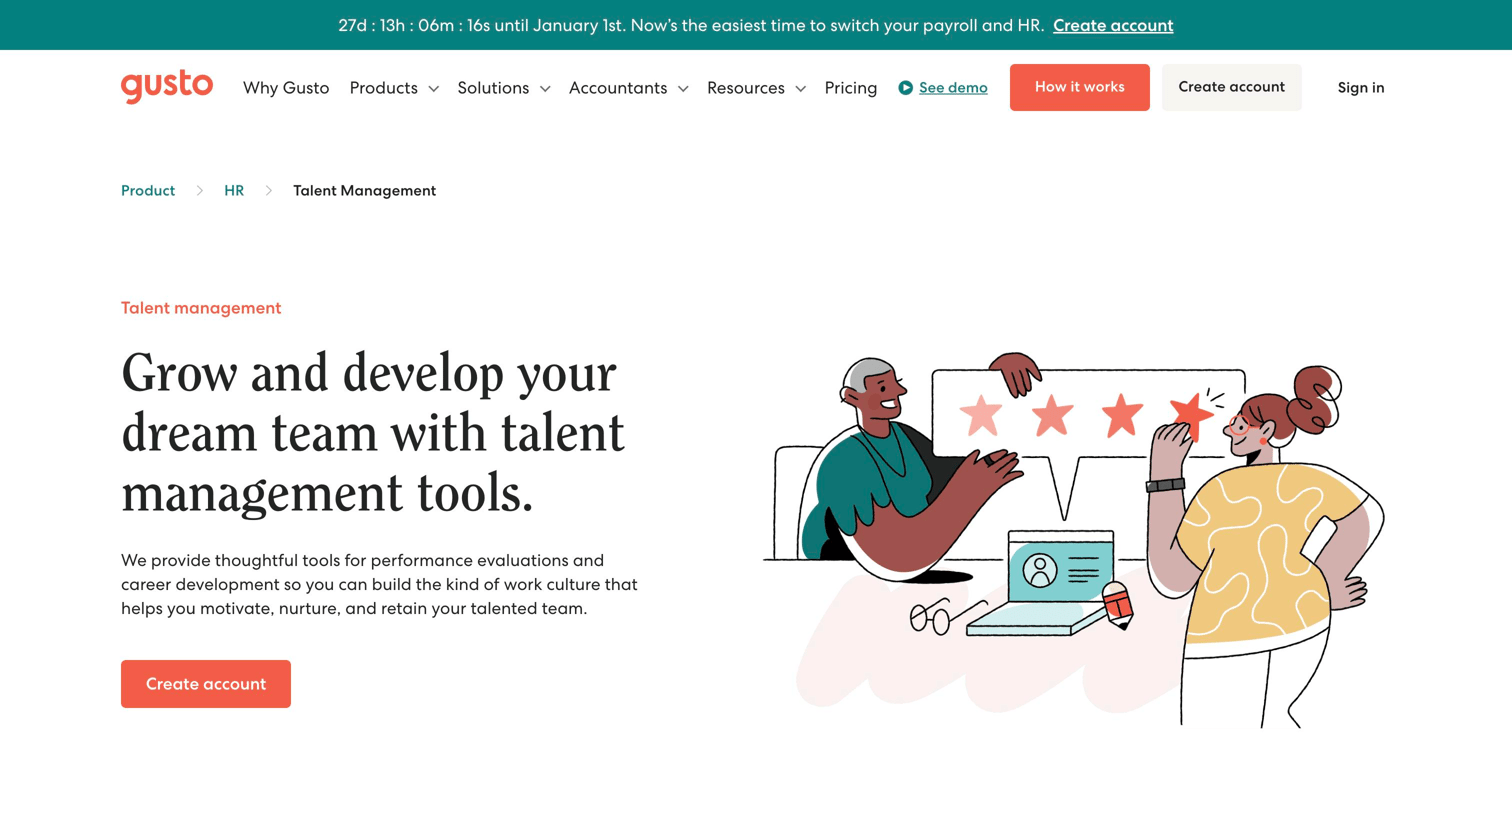Go to HR breadcrumb
The height and width of the screenshot is (814, 1512).
point(234,191)
